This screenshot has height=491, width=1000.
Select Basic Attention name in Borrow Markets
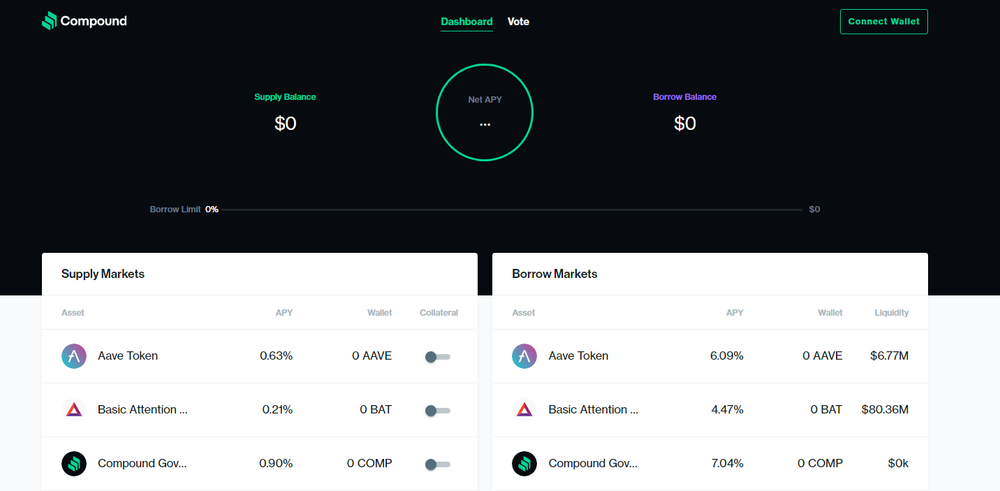[x=594, y=409]
